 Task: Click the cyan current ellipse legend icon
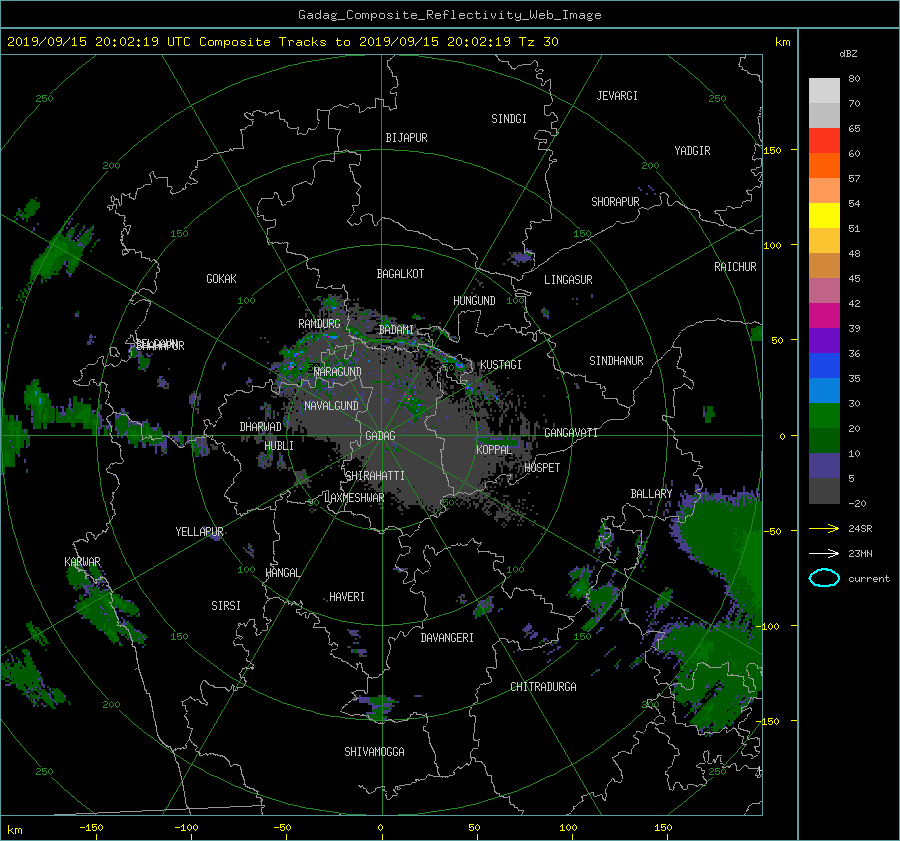[x=824, y=578]
